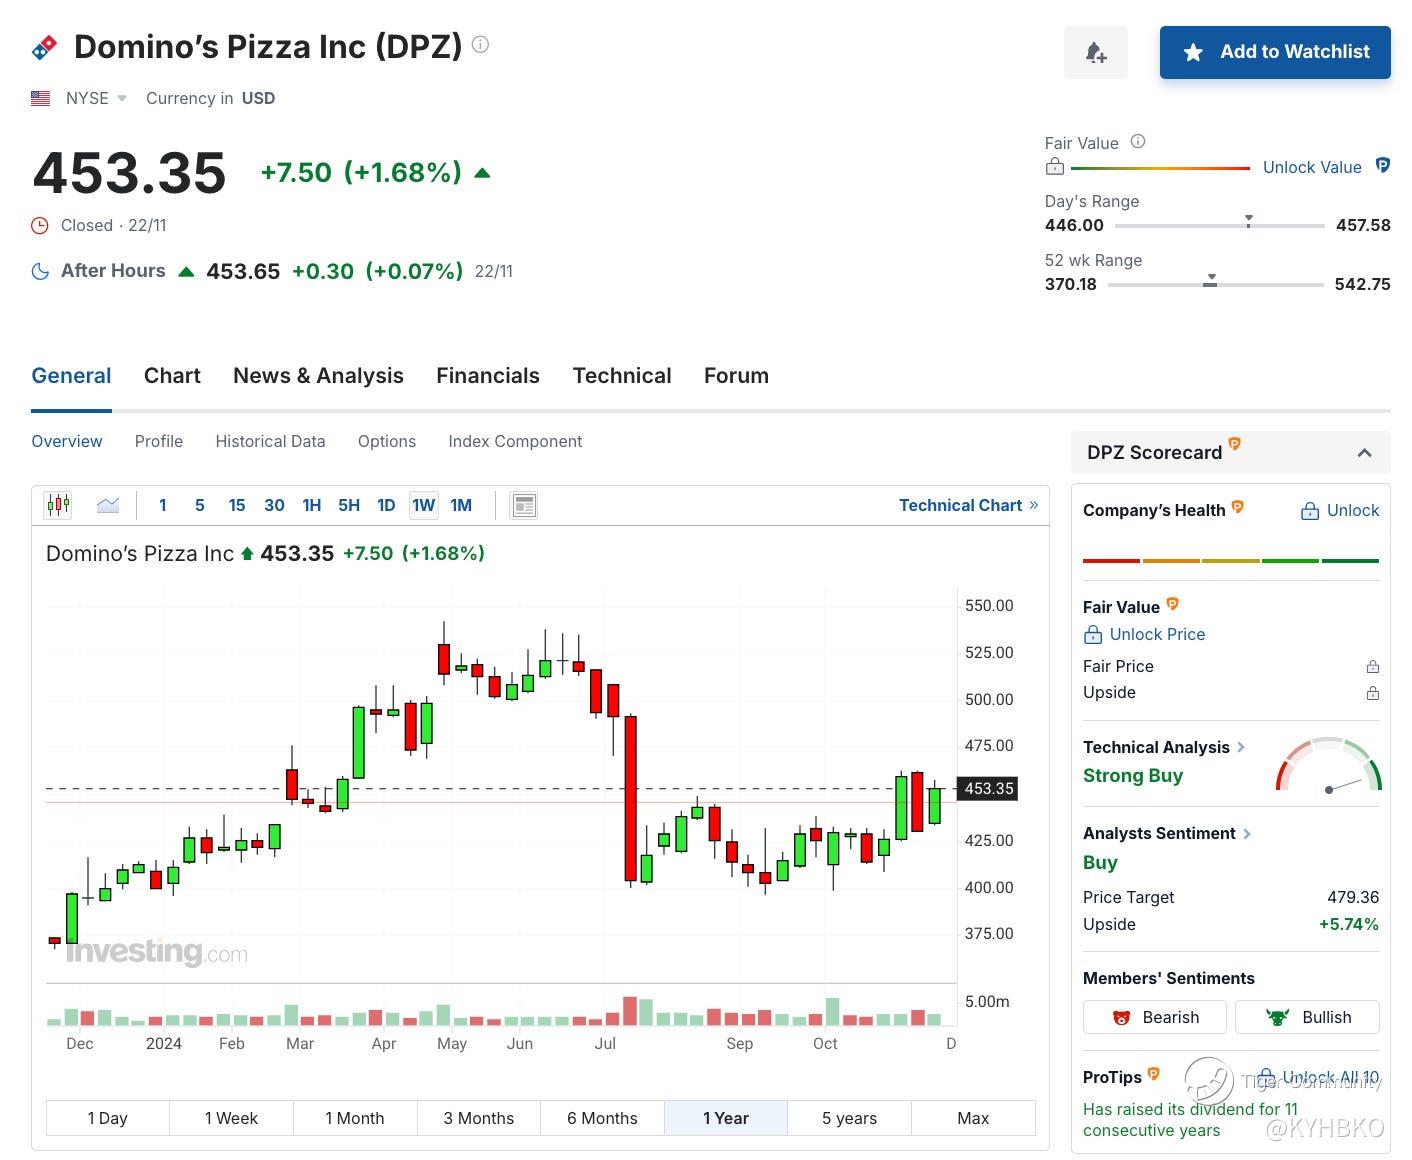
Task: Select the 5 years time range
Action: [849, 1118]
